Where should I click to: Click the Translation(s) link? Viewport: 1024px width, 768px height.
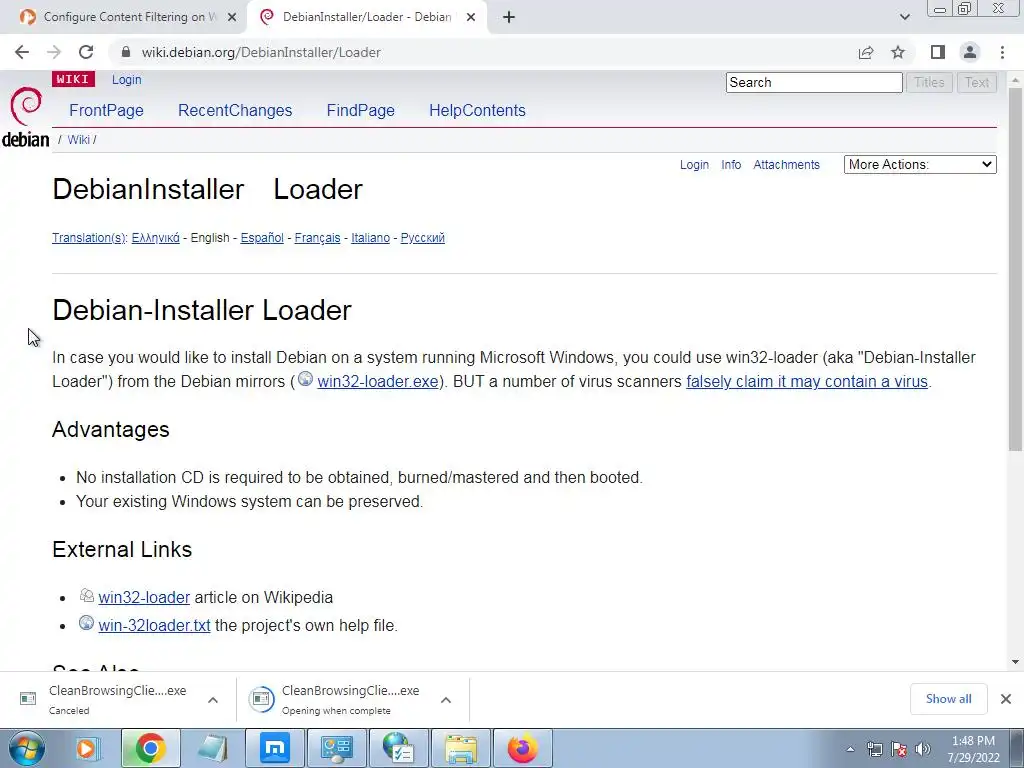tap(89, 238)
